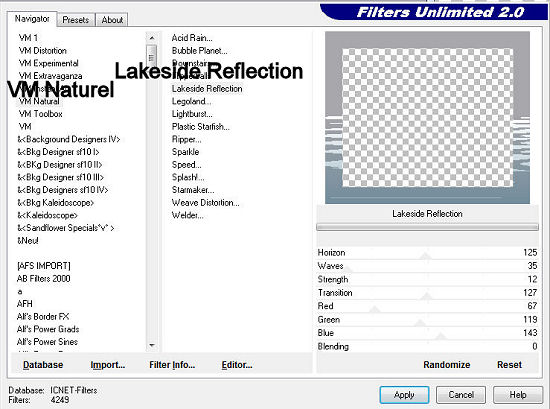550x409 pixels.
Task: Select &<Background Designers IV> category
Action: [x=69, y=139]
